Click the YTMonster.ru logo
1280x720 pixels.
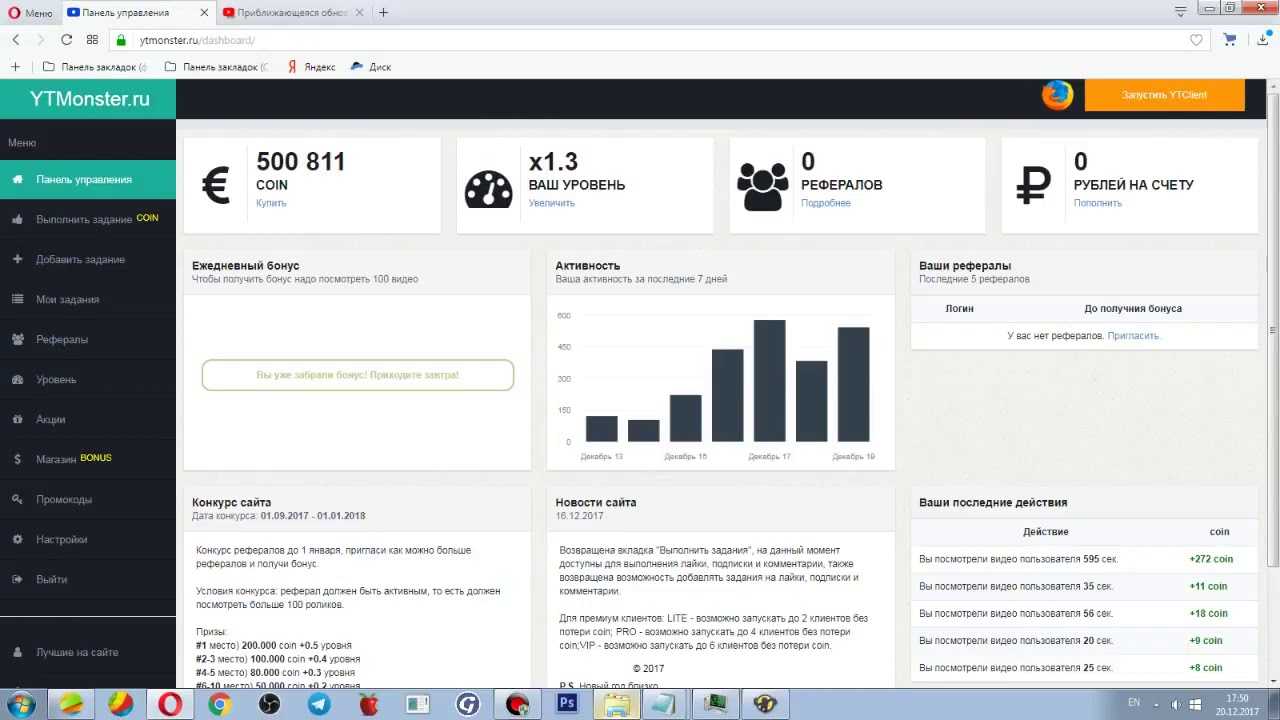click(89, 99)
